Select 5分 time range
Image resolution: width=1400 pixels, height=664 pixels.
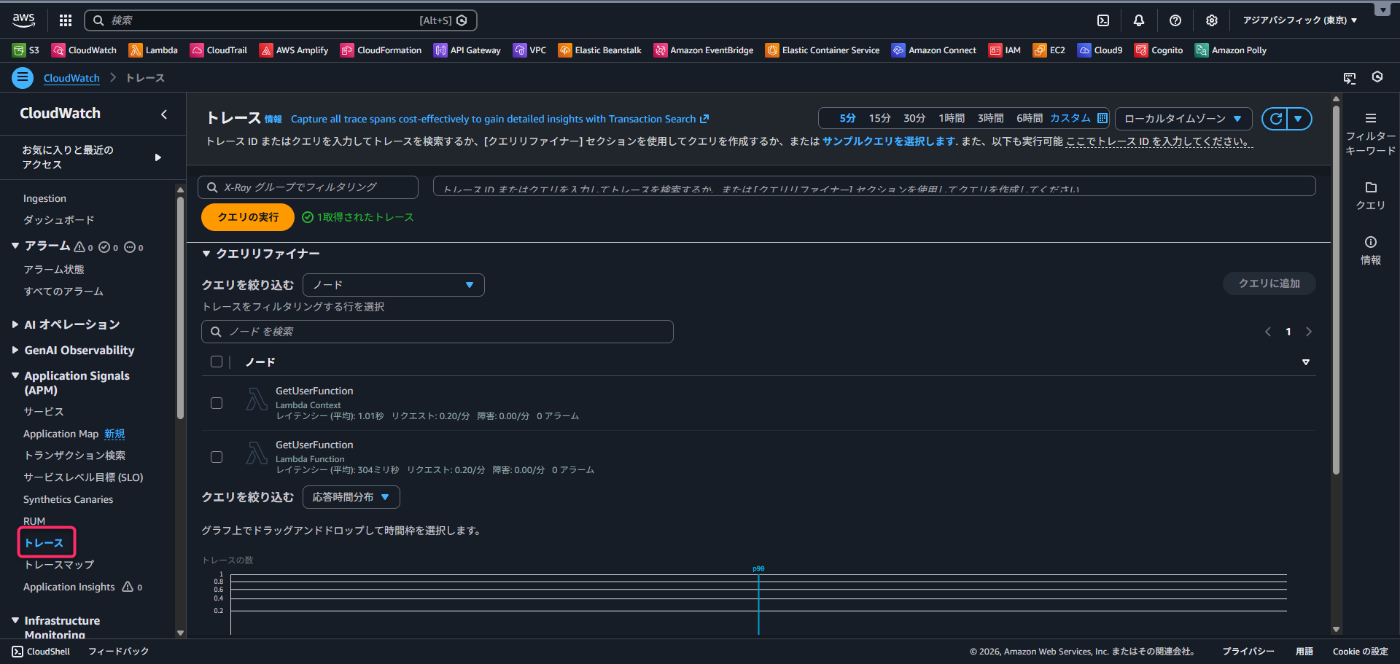tap(847, 118)
